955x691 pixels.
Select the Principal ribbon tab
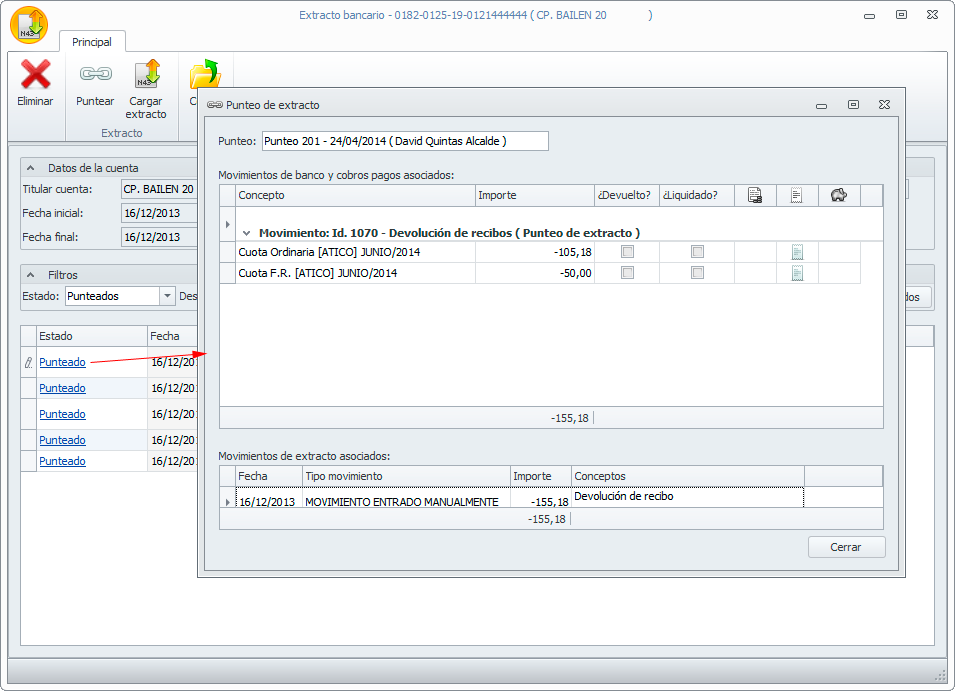click(92, 42)
